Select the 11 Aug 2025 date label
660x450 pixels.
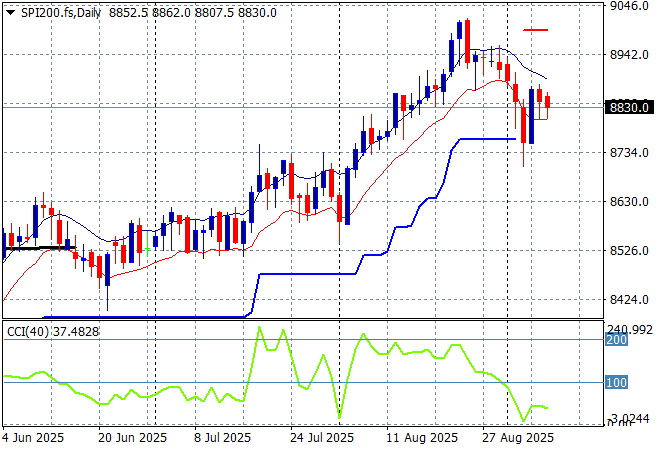point(422,438)
